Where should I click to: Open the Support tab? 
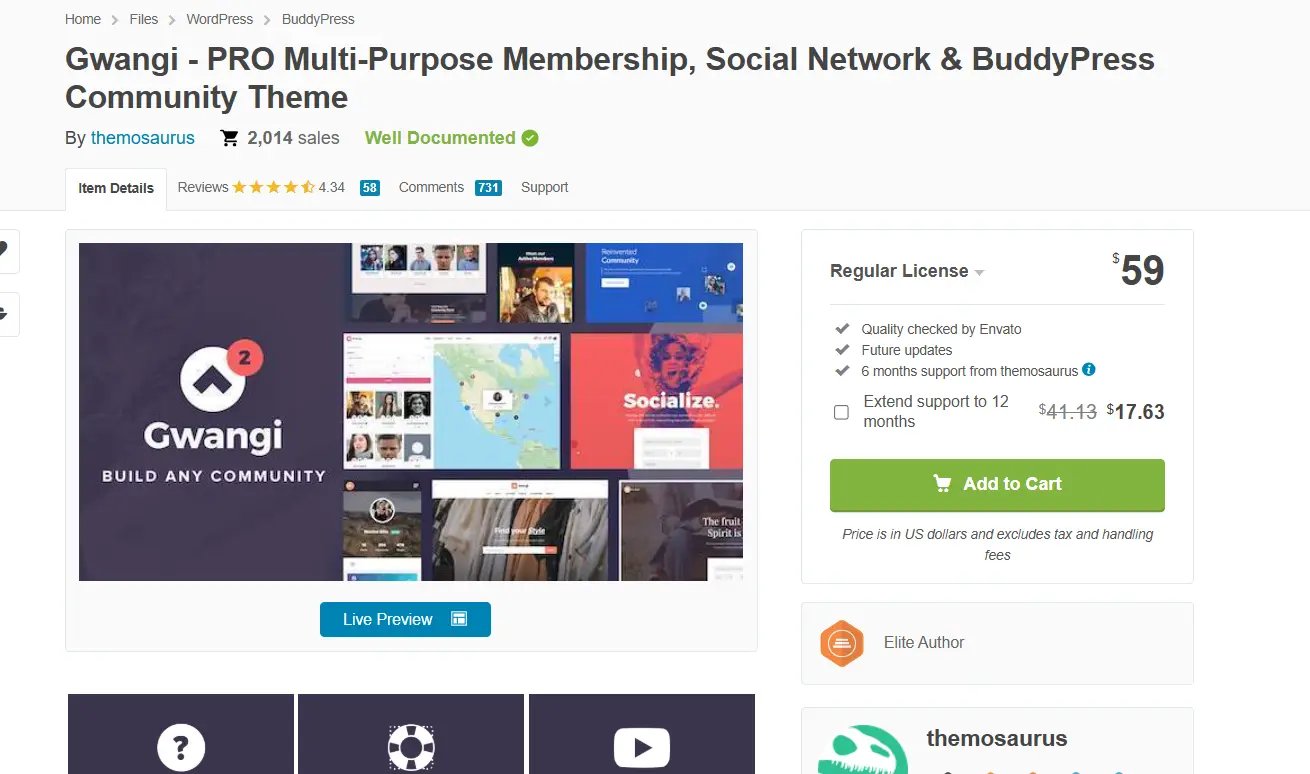coord(544,187)
